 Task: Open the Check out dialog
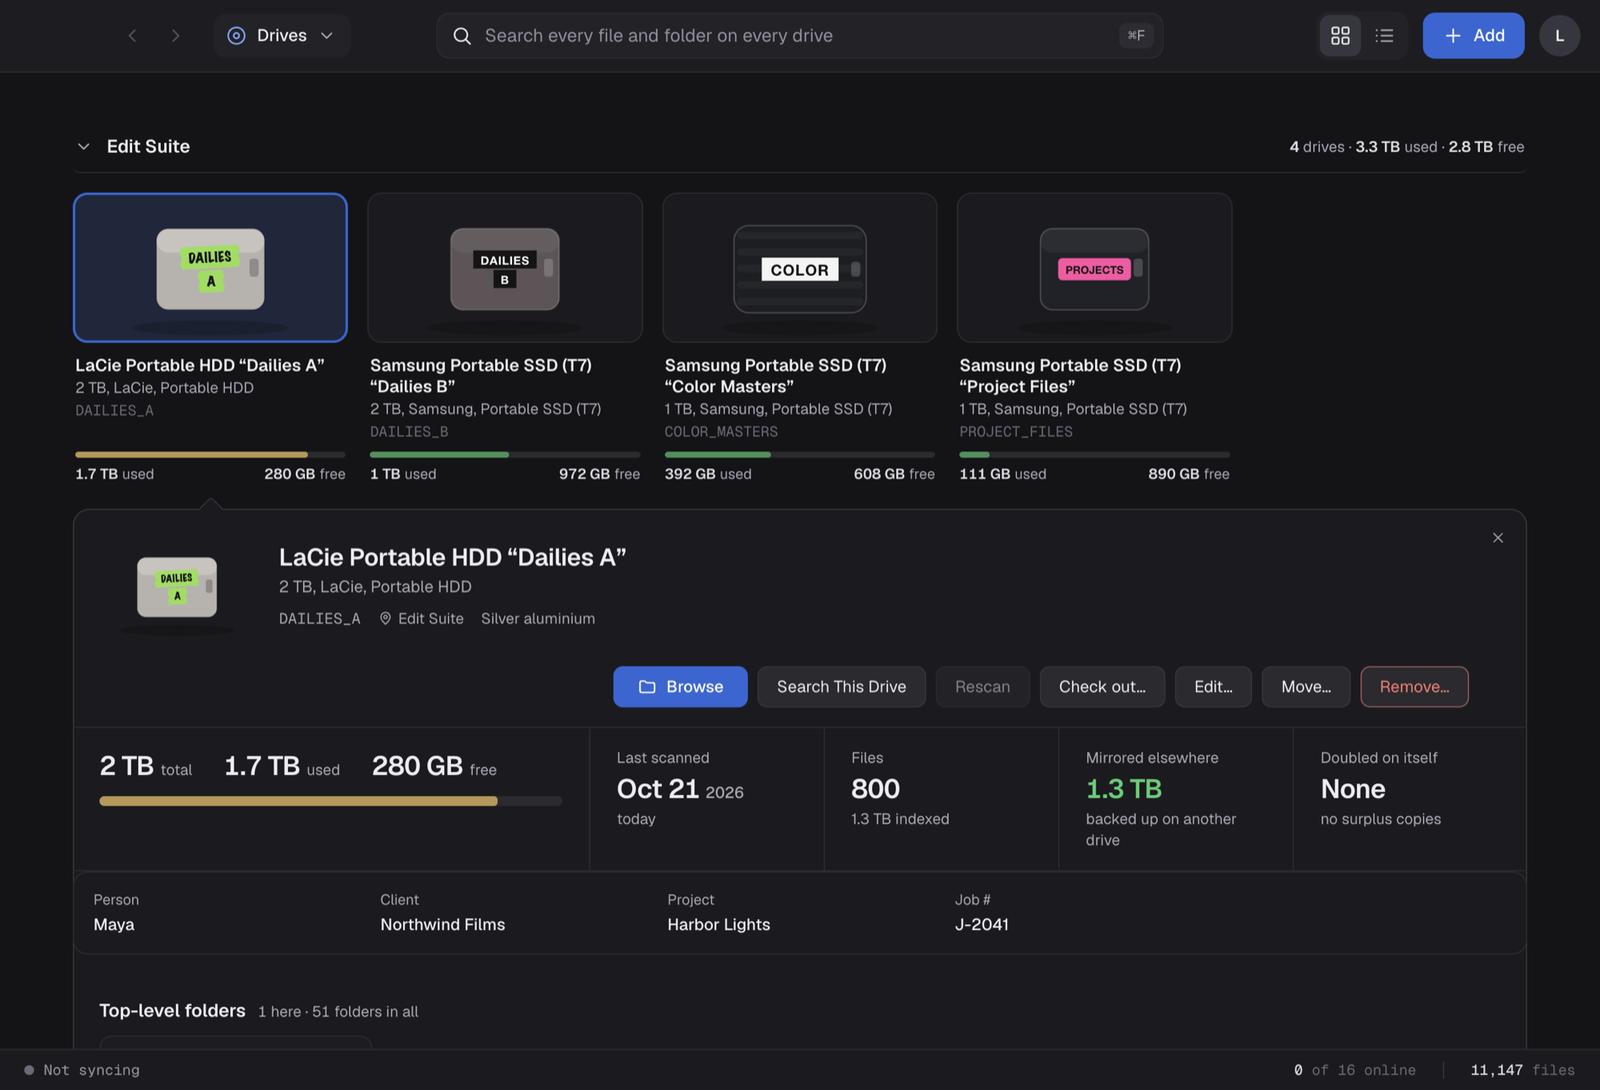1102,687
